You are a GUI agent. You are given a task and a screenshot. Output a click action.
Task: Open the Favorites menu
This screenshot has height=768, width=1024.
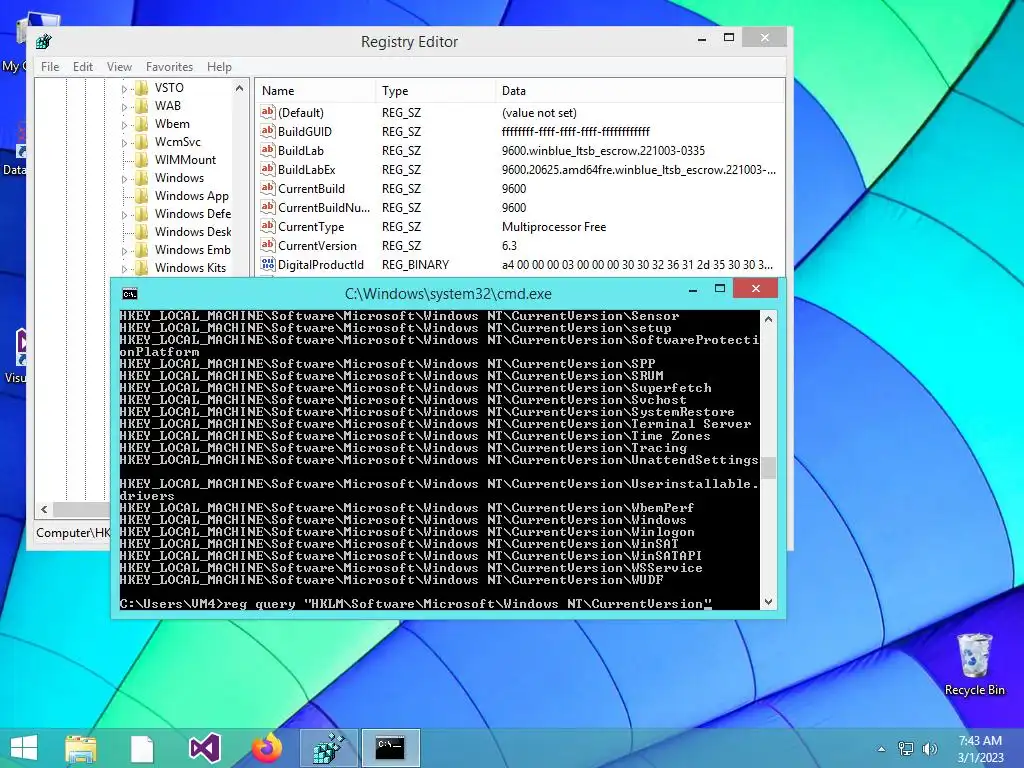[169, 67]
